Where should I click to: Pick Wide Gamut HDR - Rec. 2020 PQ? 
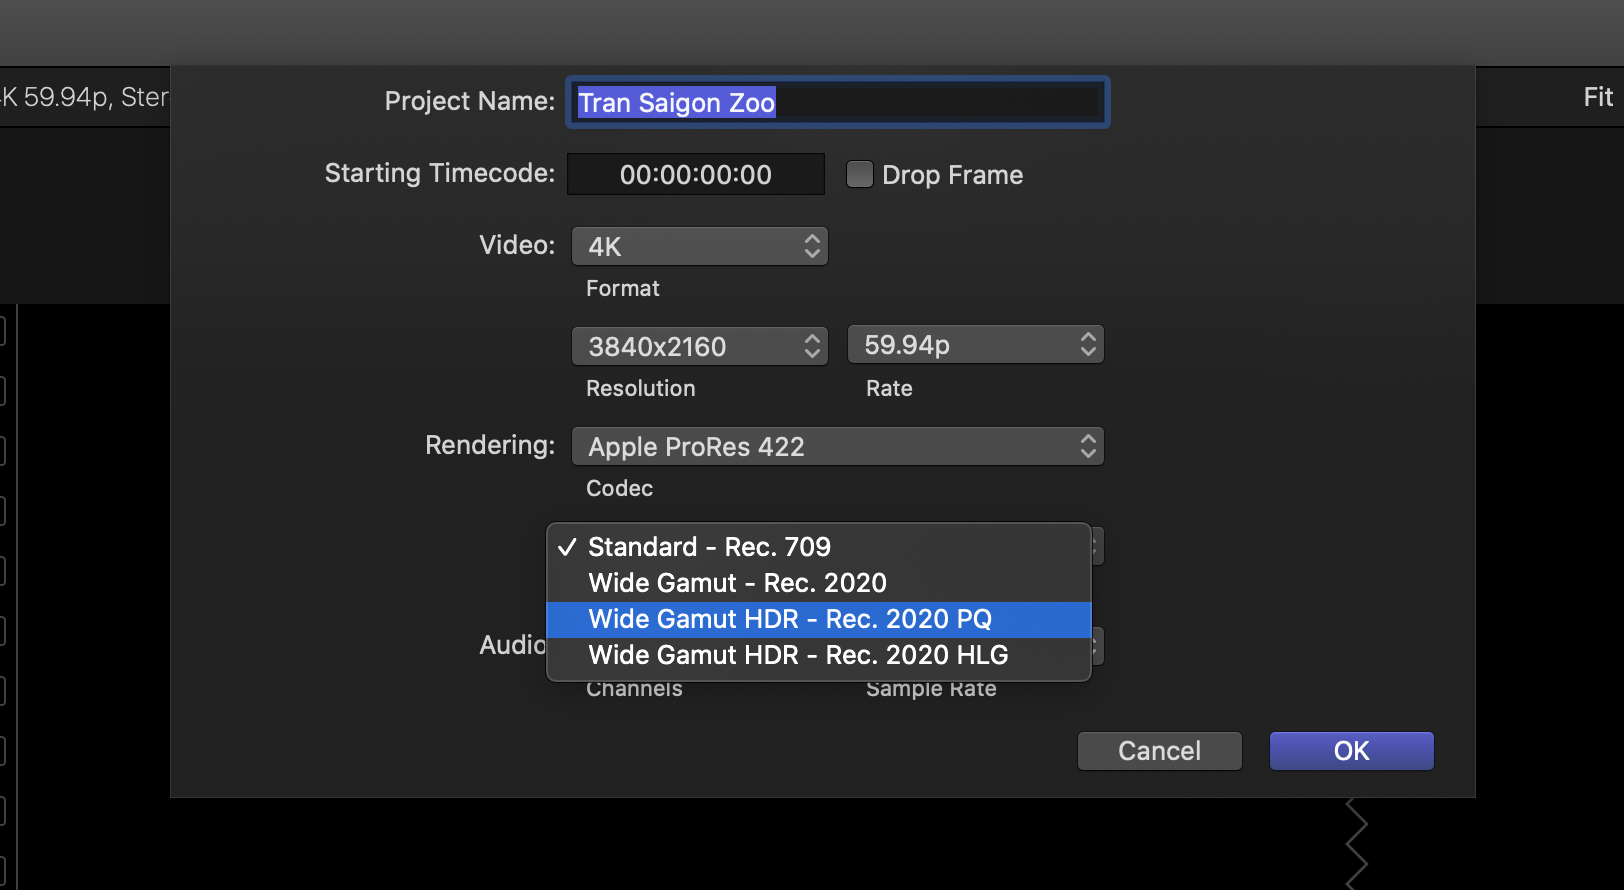point(790,619)
